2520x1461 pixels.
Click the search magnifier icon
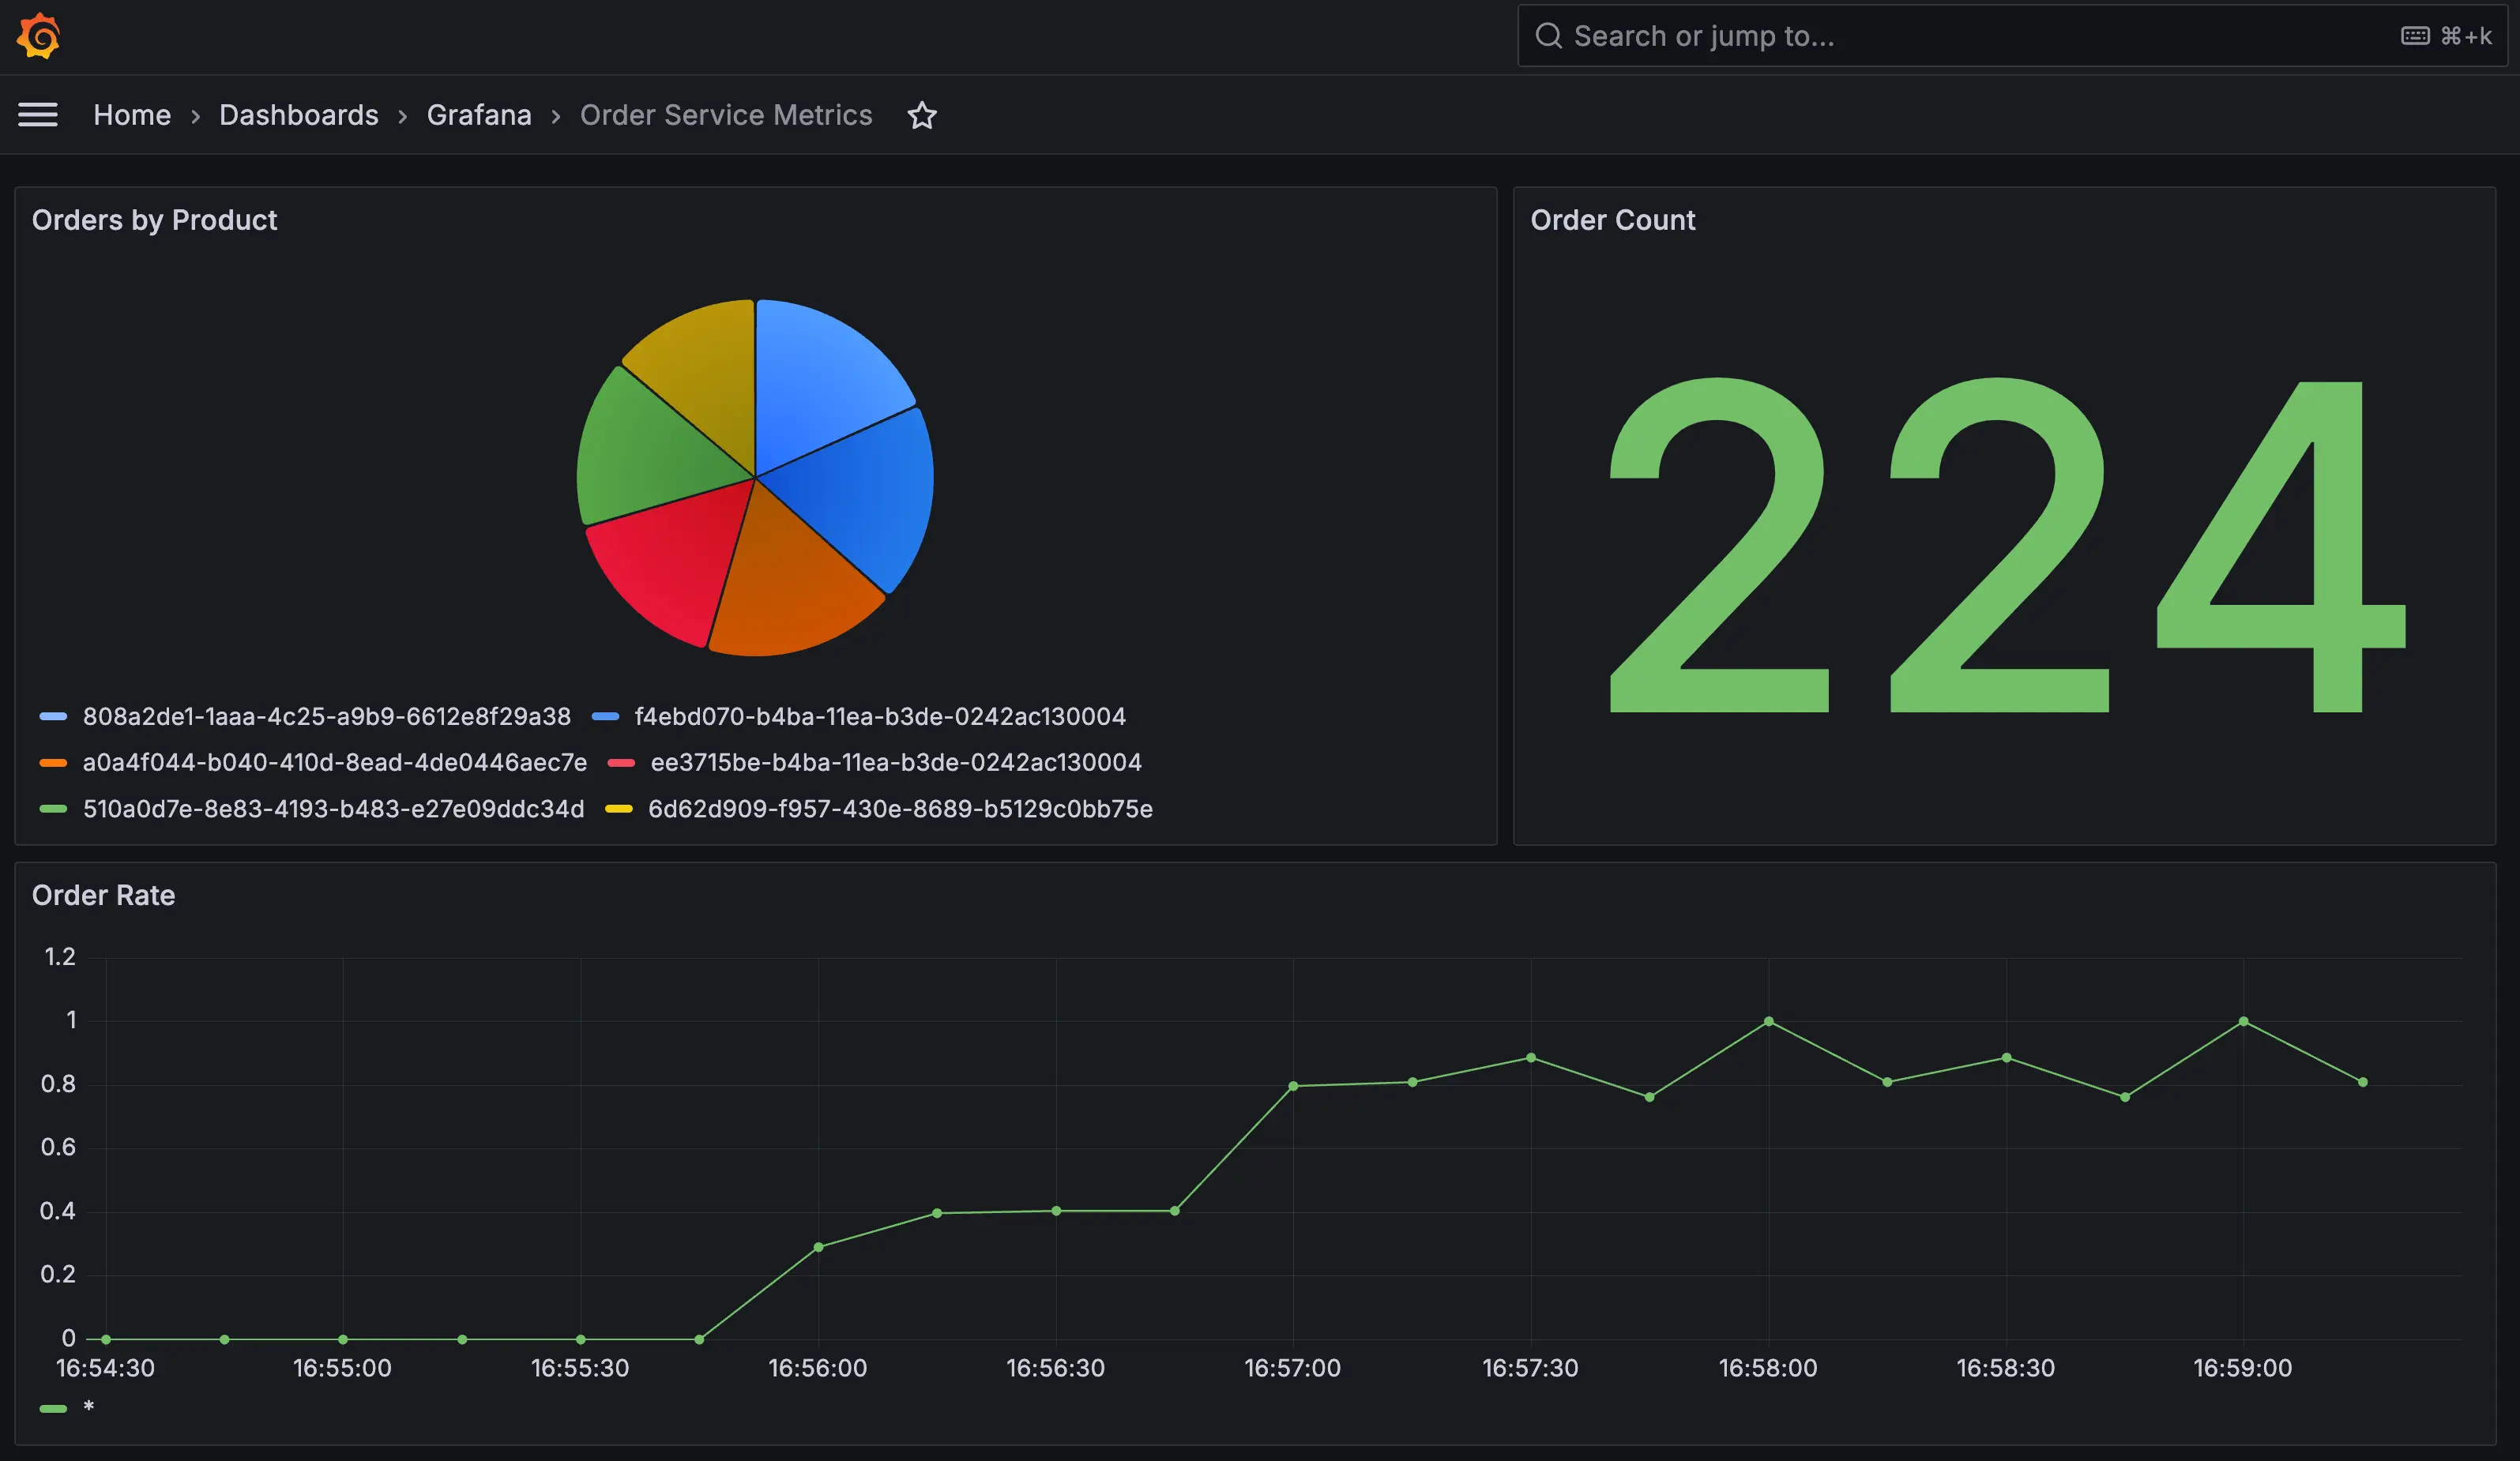pos(1548,36)
